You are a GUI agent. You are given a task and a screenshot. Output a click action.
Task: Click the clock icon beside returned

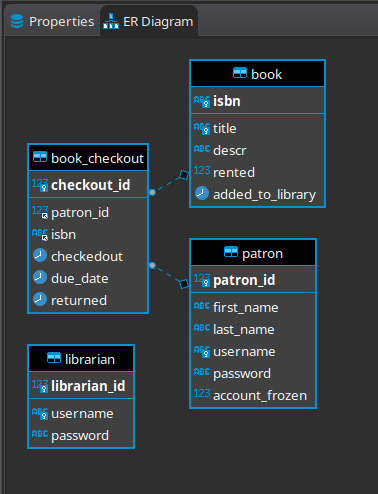coord(40,299)
